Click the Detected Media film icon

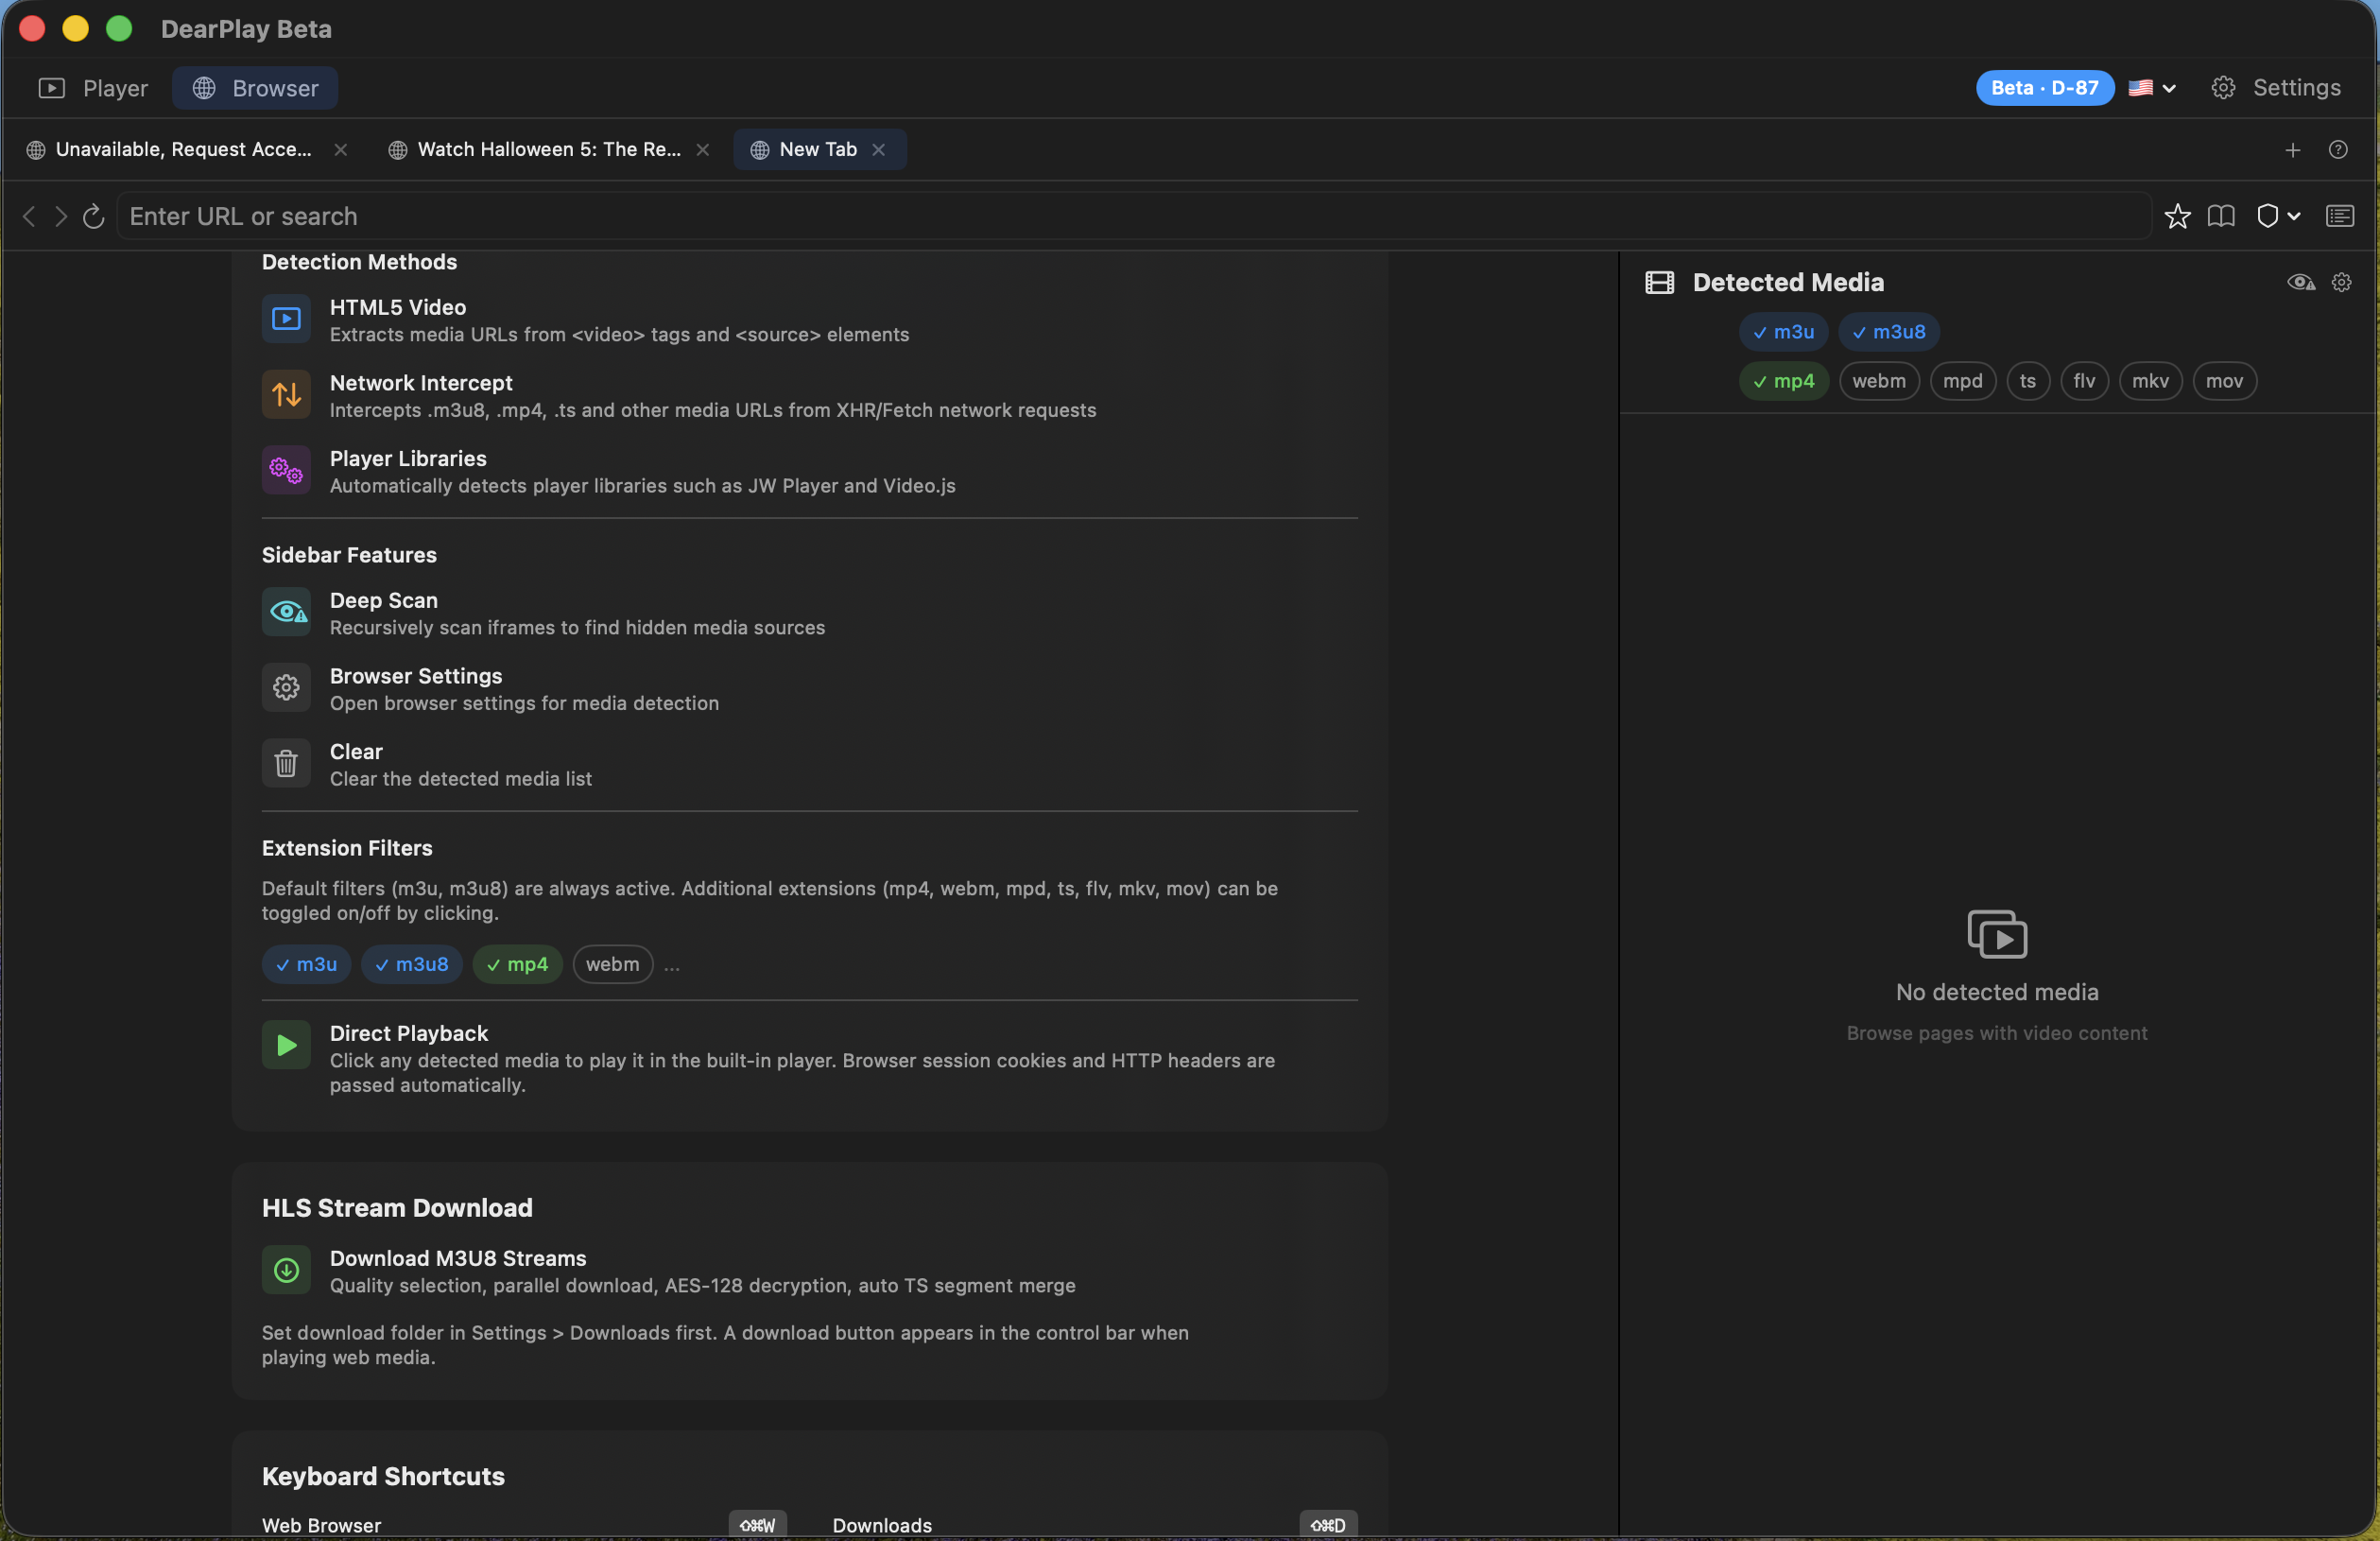pos(1659,282)
